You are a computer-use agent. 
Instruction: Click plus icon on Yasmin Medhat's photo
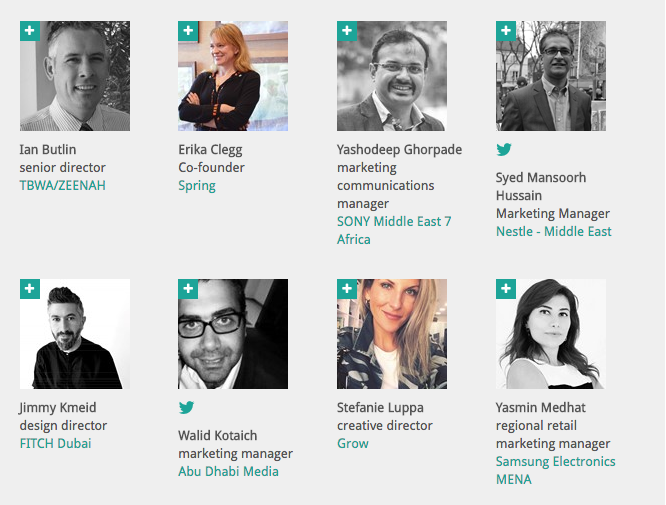[505, 289]
